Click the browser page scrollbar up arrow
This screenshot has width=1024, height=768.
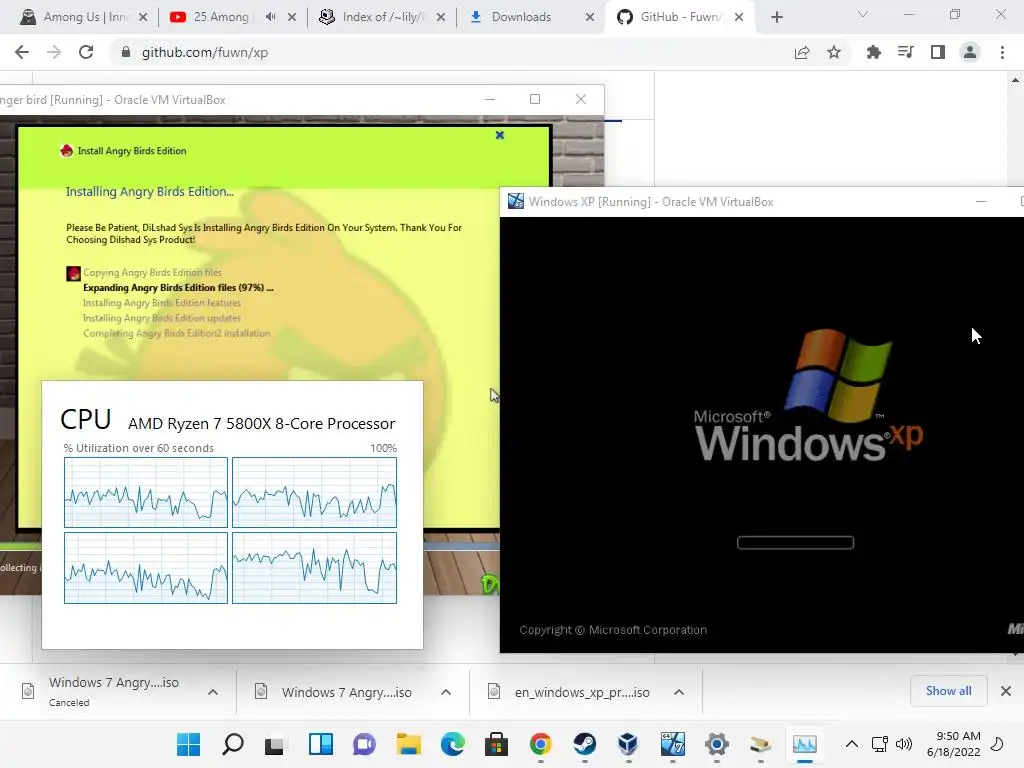coord(1015,80)
